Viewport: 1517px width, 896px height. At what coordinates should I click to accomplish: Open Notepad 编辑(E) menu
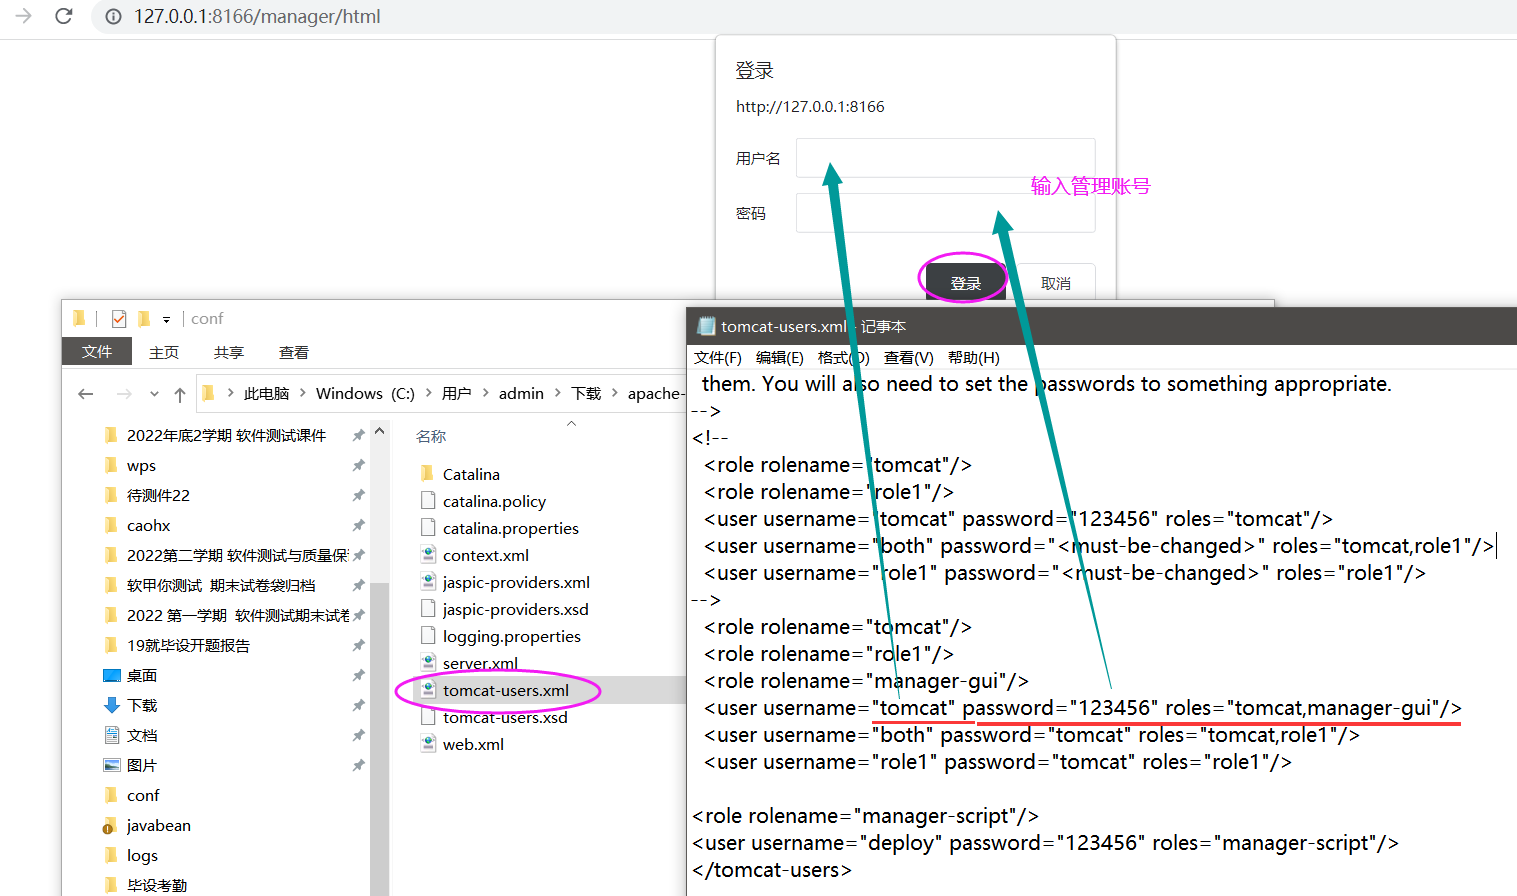point(779,357)
